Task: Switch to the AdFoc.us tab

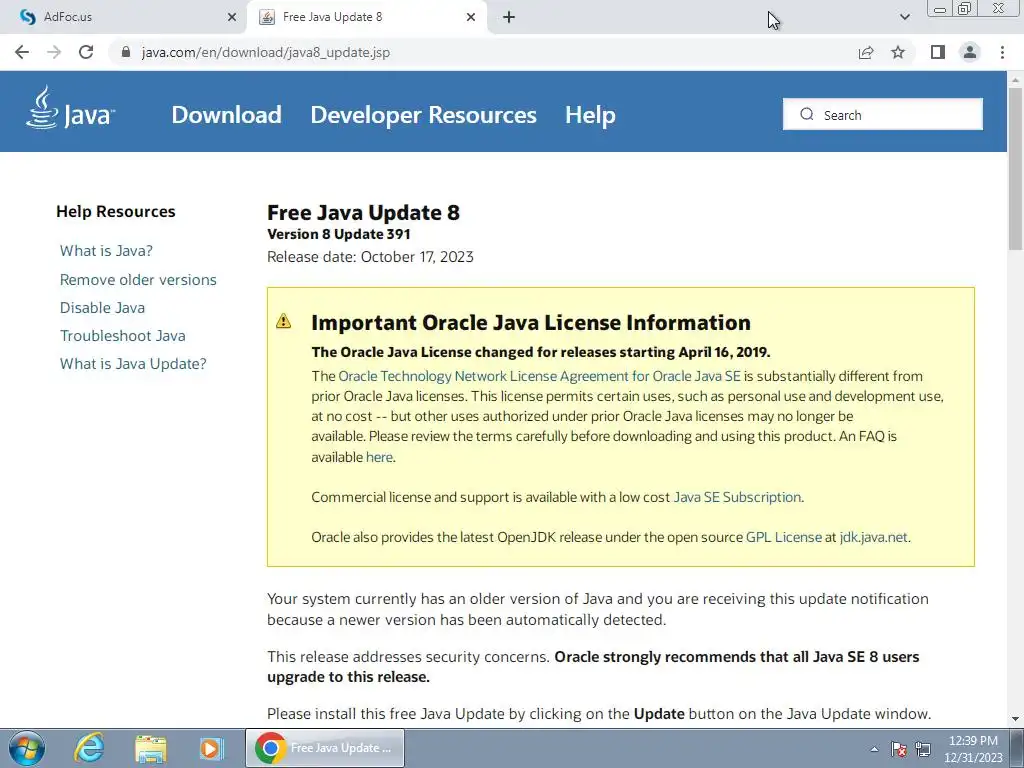Action: [122, 17]
